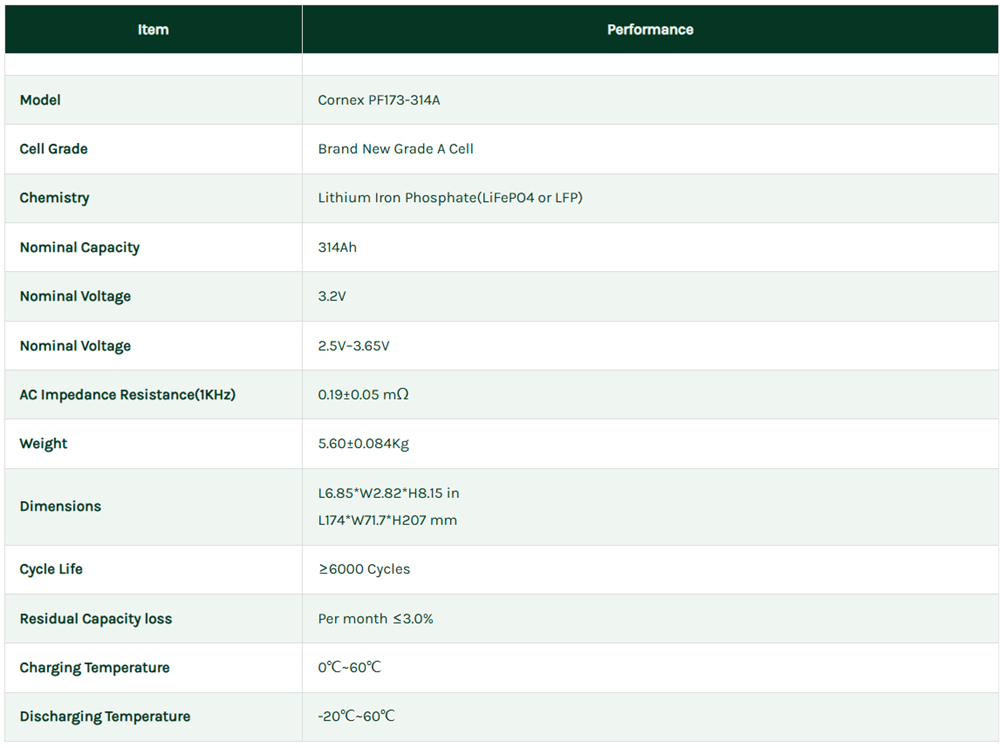
Task: Click the "Cell Grade" row label
Action: click(54, 149)
